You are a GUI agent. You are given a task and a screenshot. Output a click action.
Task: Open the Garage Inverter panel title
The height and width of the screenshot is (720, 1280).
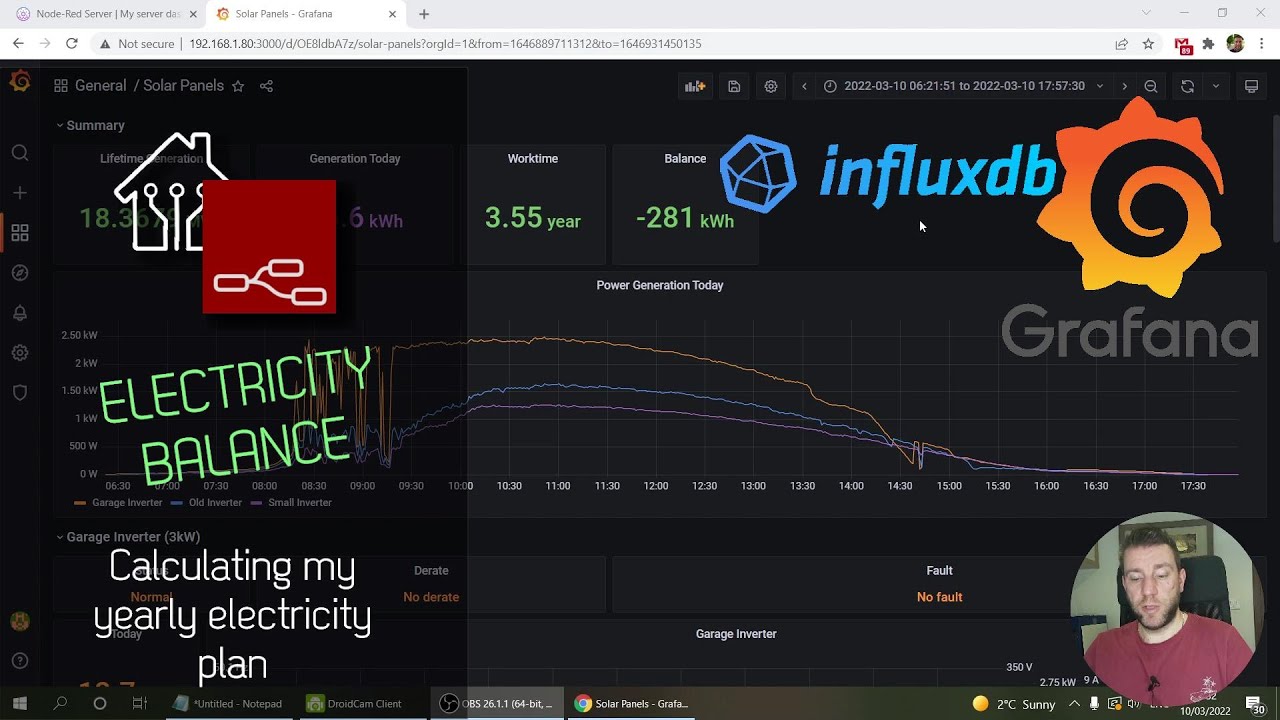click(736, 634)
